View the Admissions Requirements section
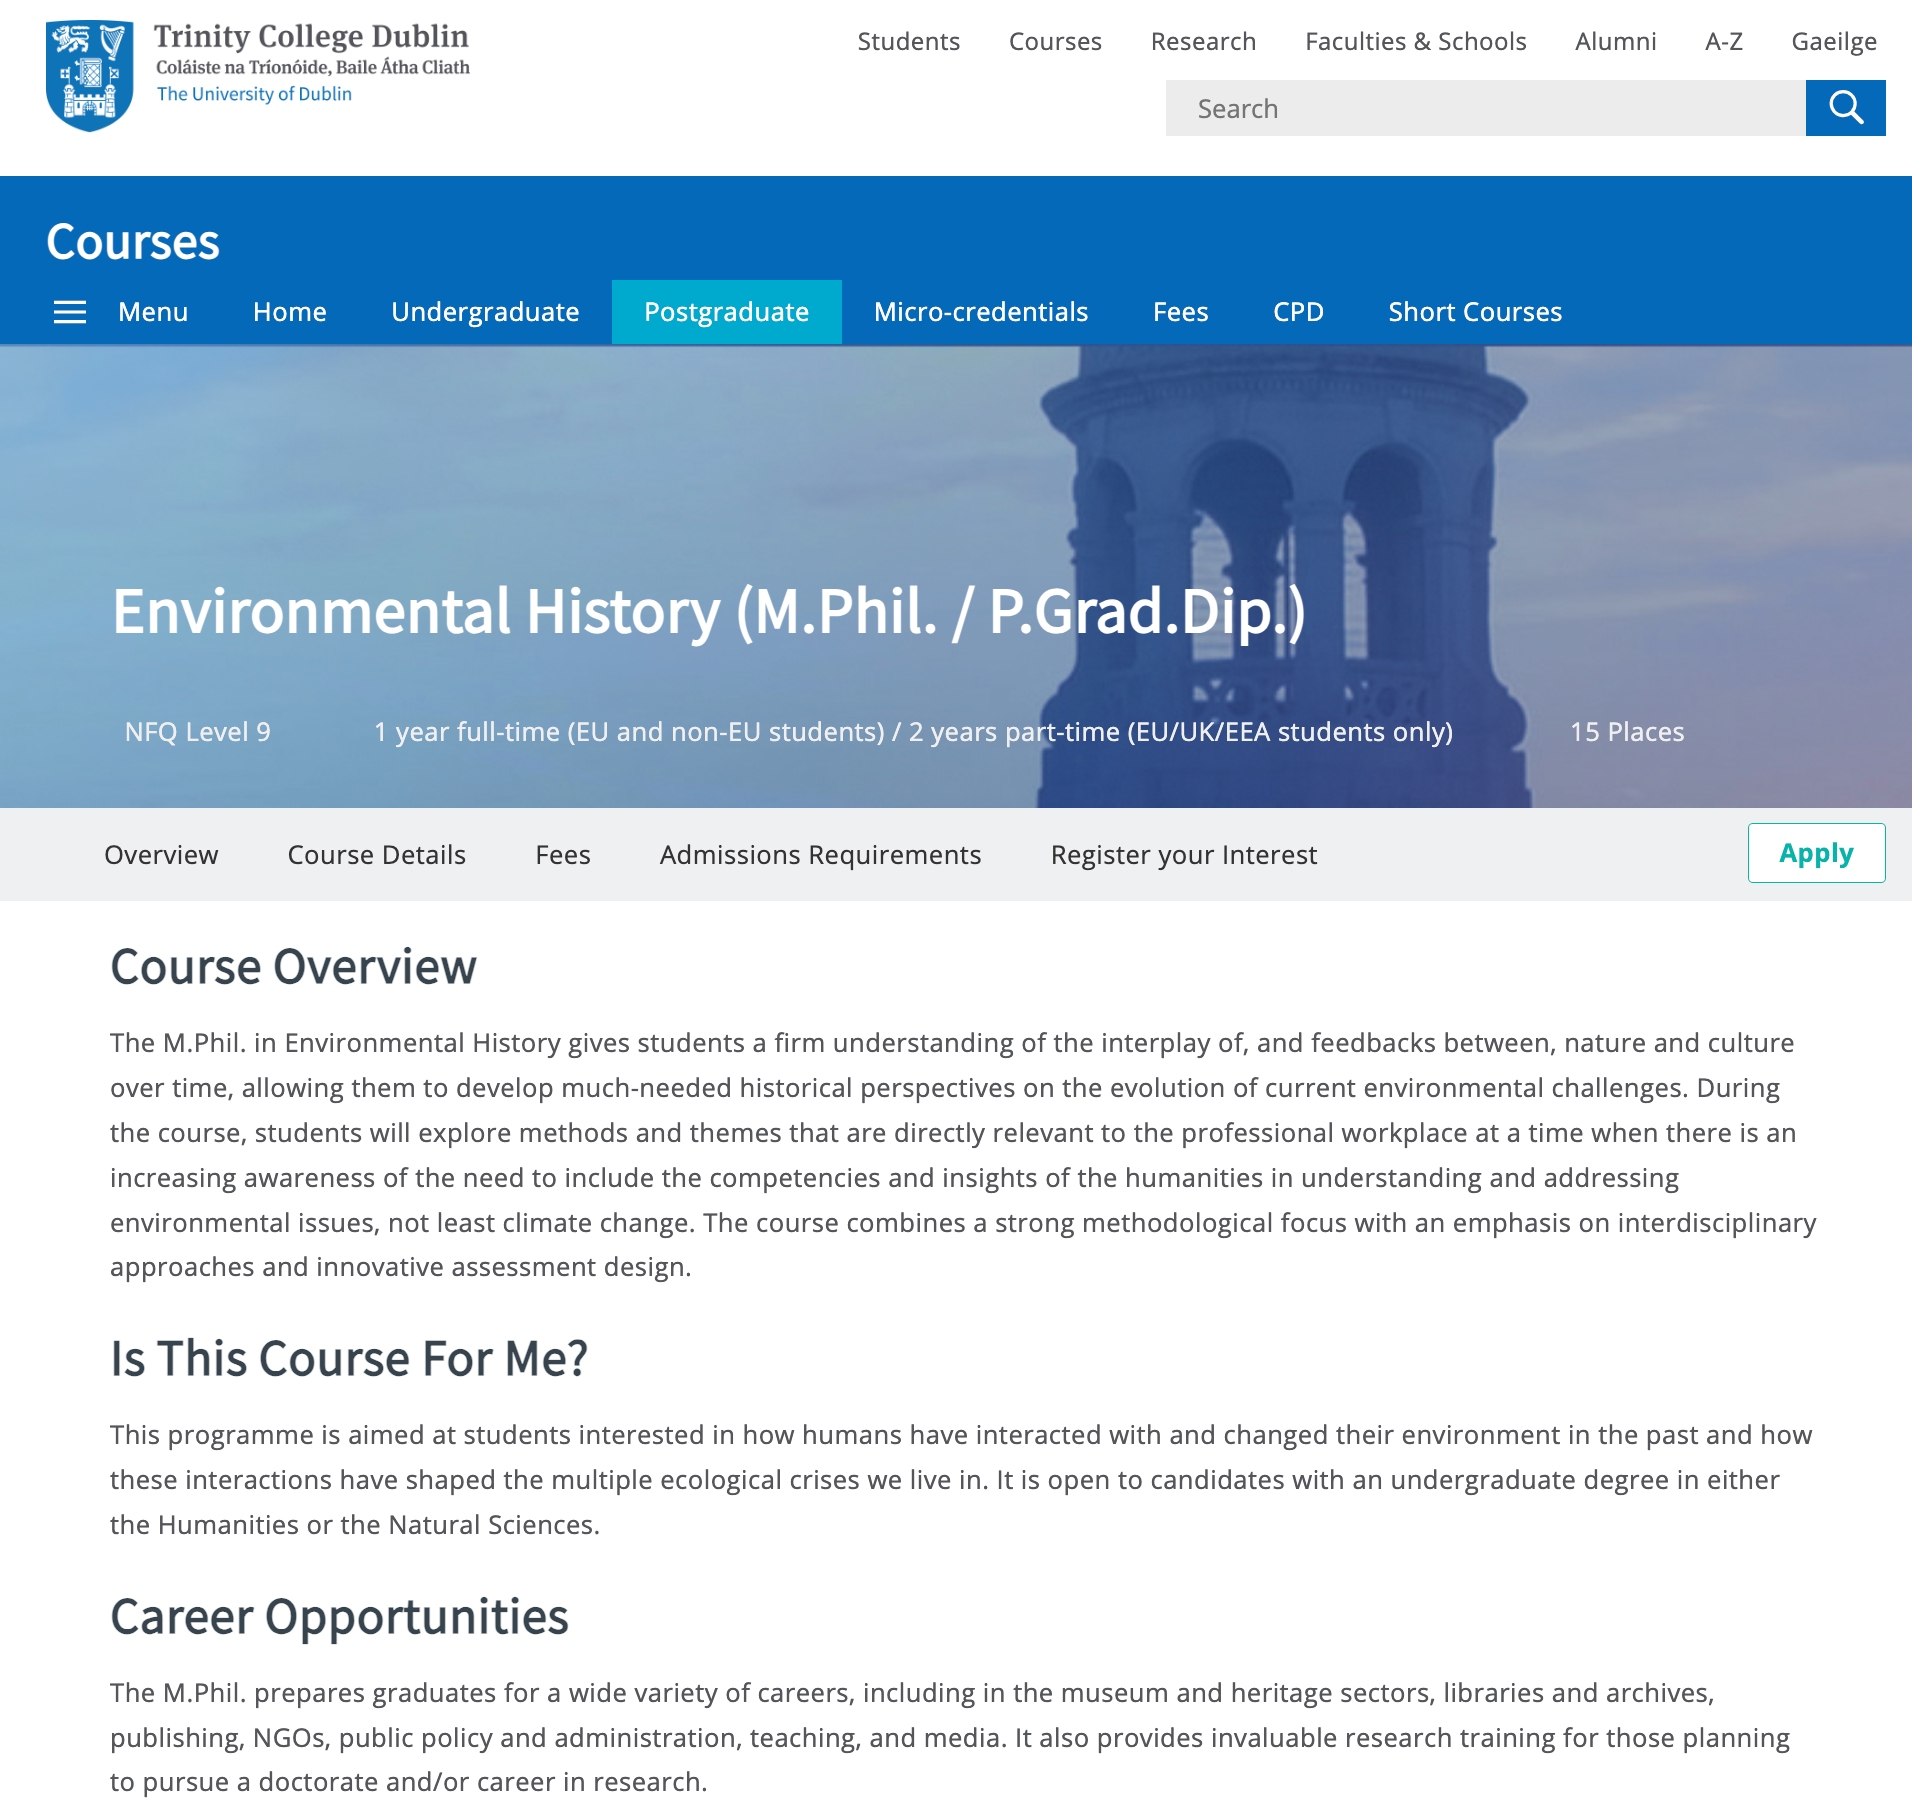 click(820, 855)
